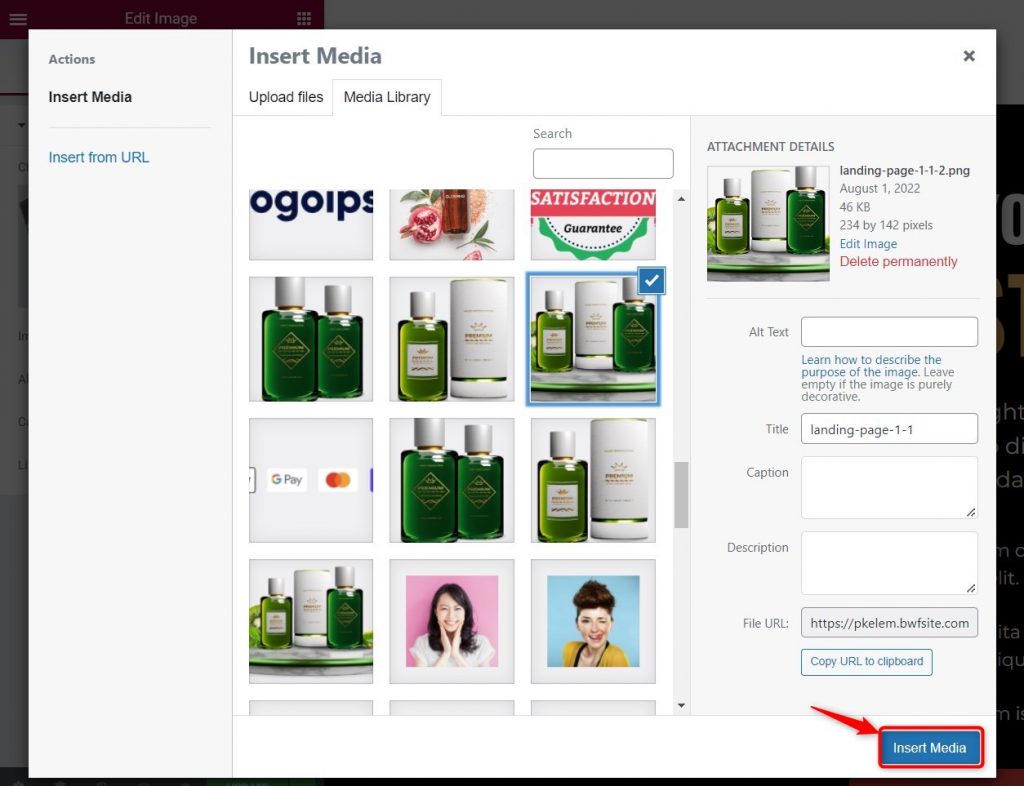
Task: Click the August 1, 2022 date text
Action: [x=880, y=189]
